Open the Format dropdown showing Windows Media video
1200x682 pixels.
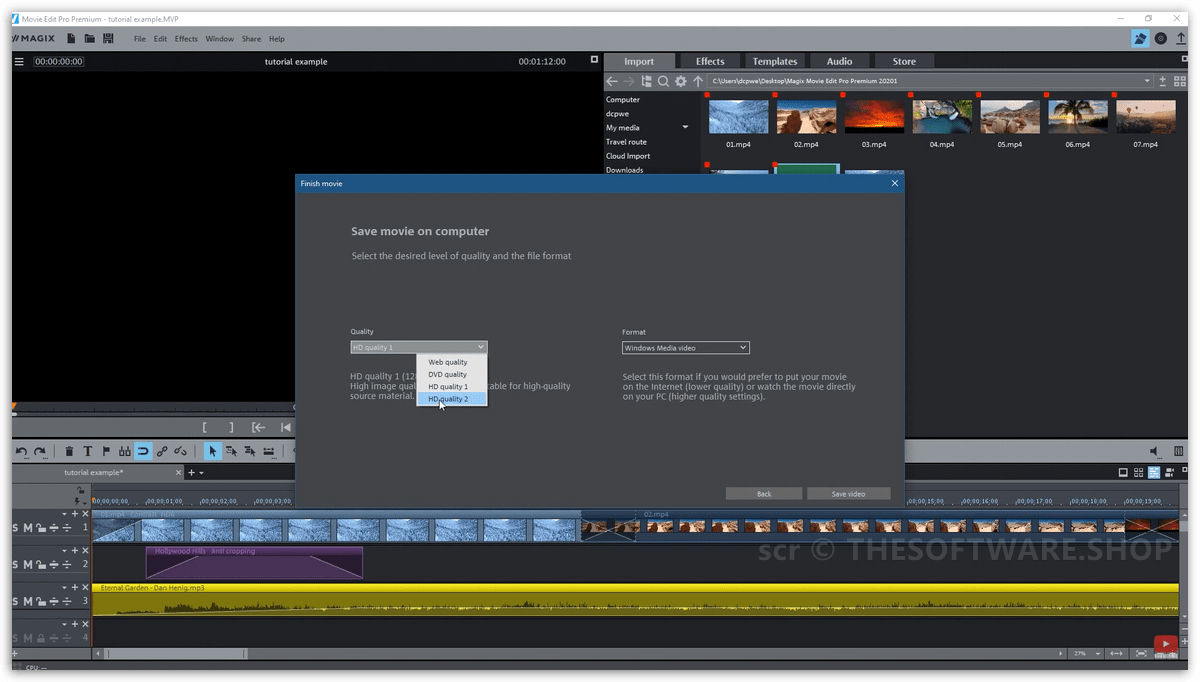[x=685, y=347]
